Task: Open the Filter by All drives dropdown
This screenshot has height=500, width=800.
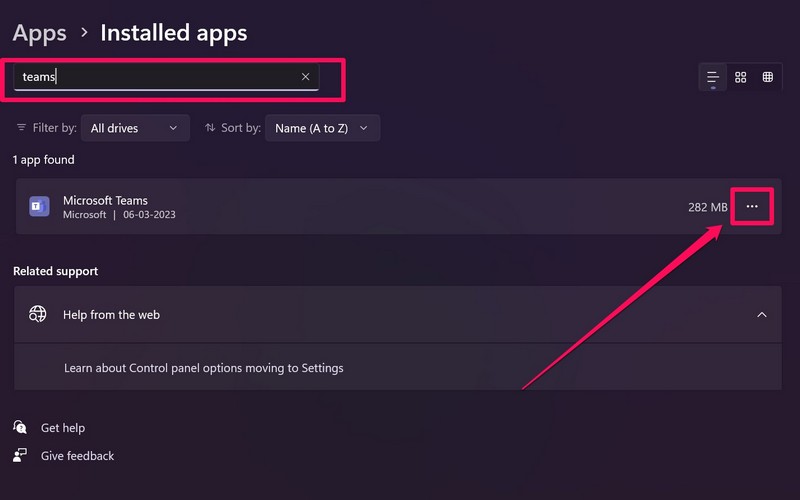Action: pos(134,128)
